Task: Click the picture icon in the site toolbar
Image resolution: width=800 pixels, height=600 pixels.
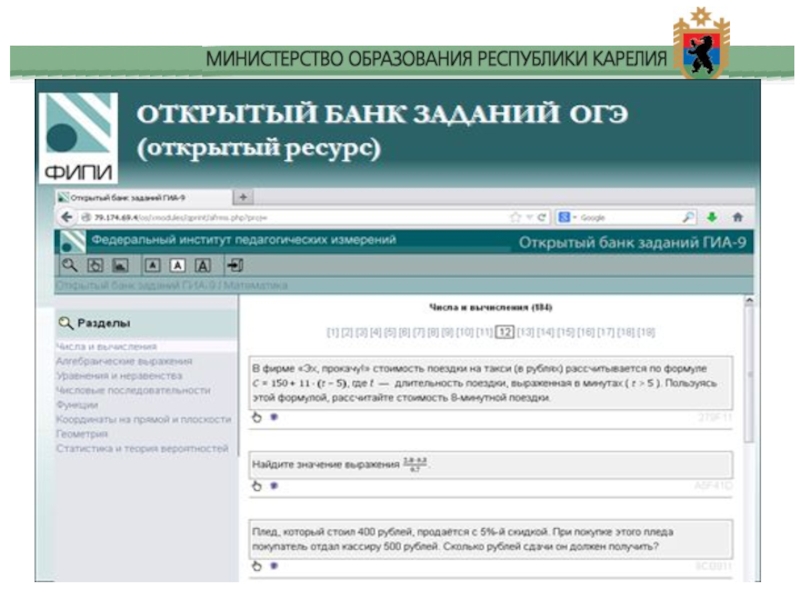Action: (x=120, y=265)
